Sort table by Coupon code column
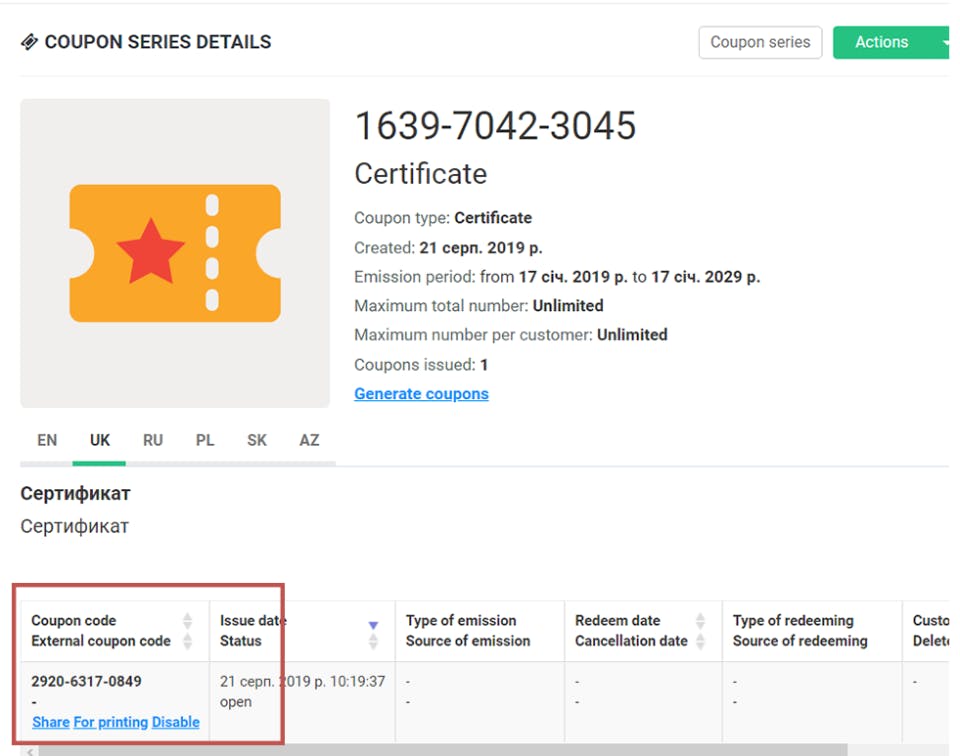 coord(187,621)
